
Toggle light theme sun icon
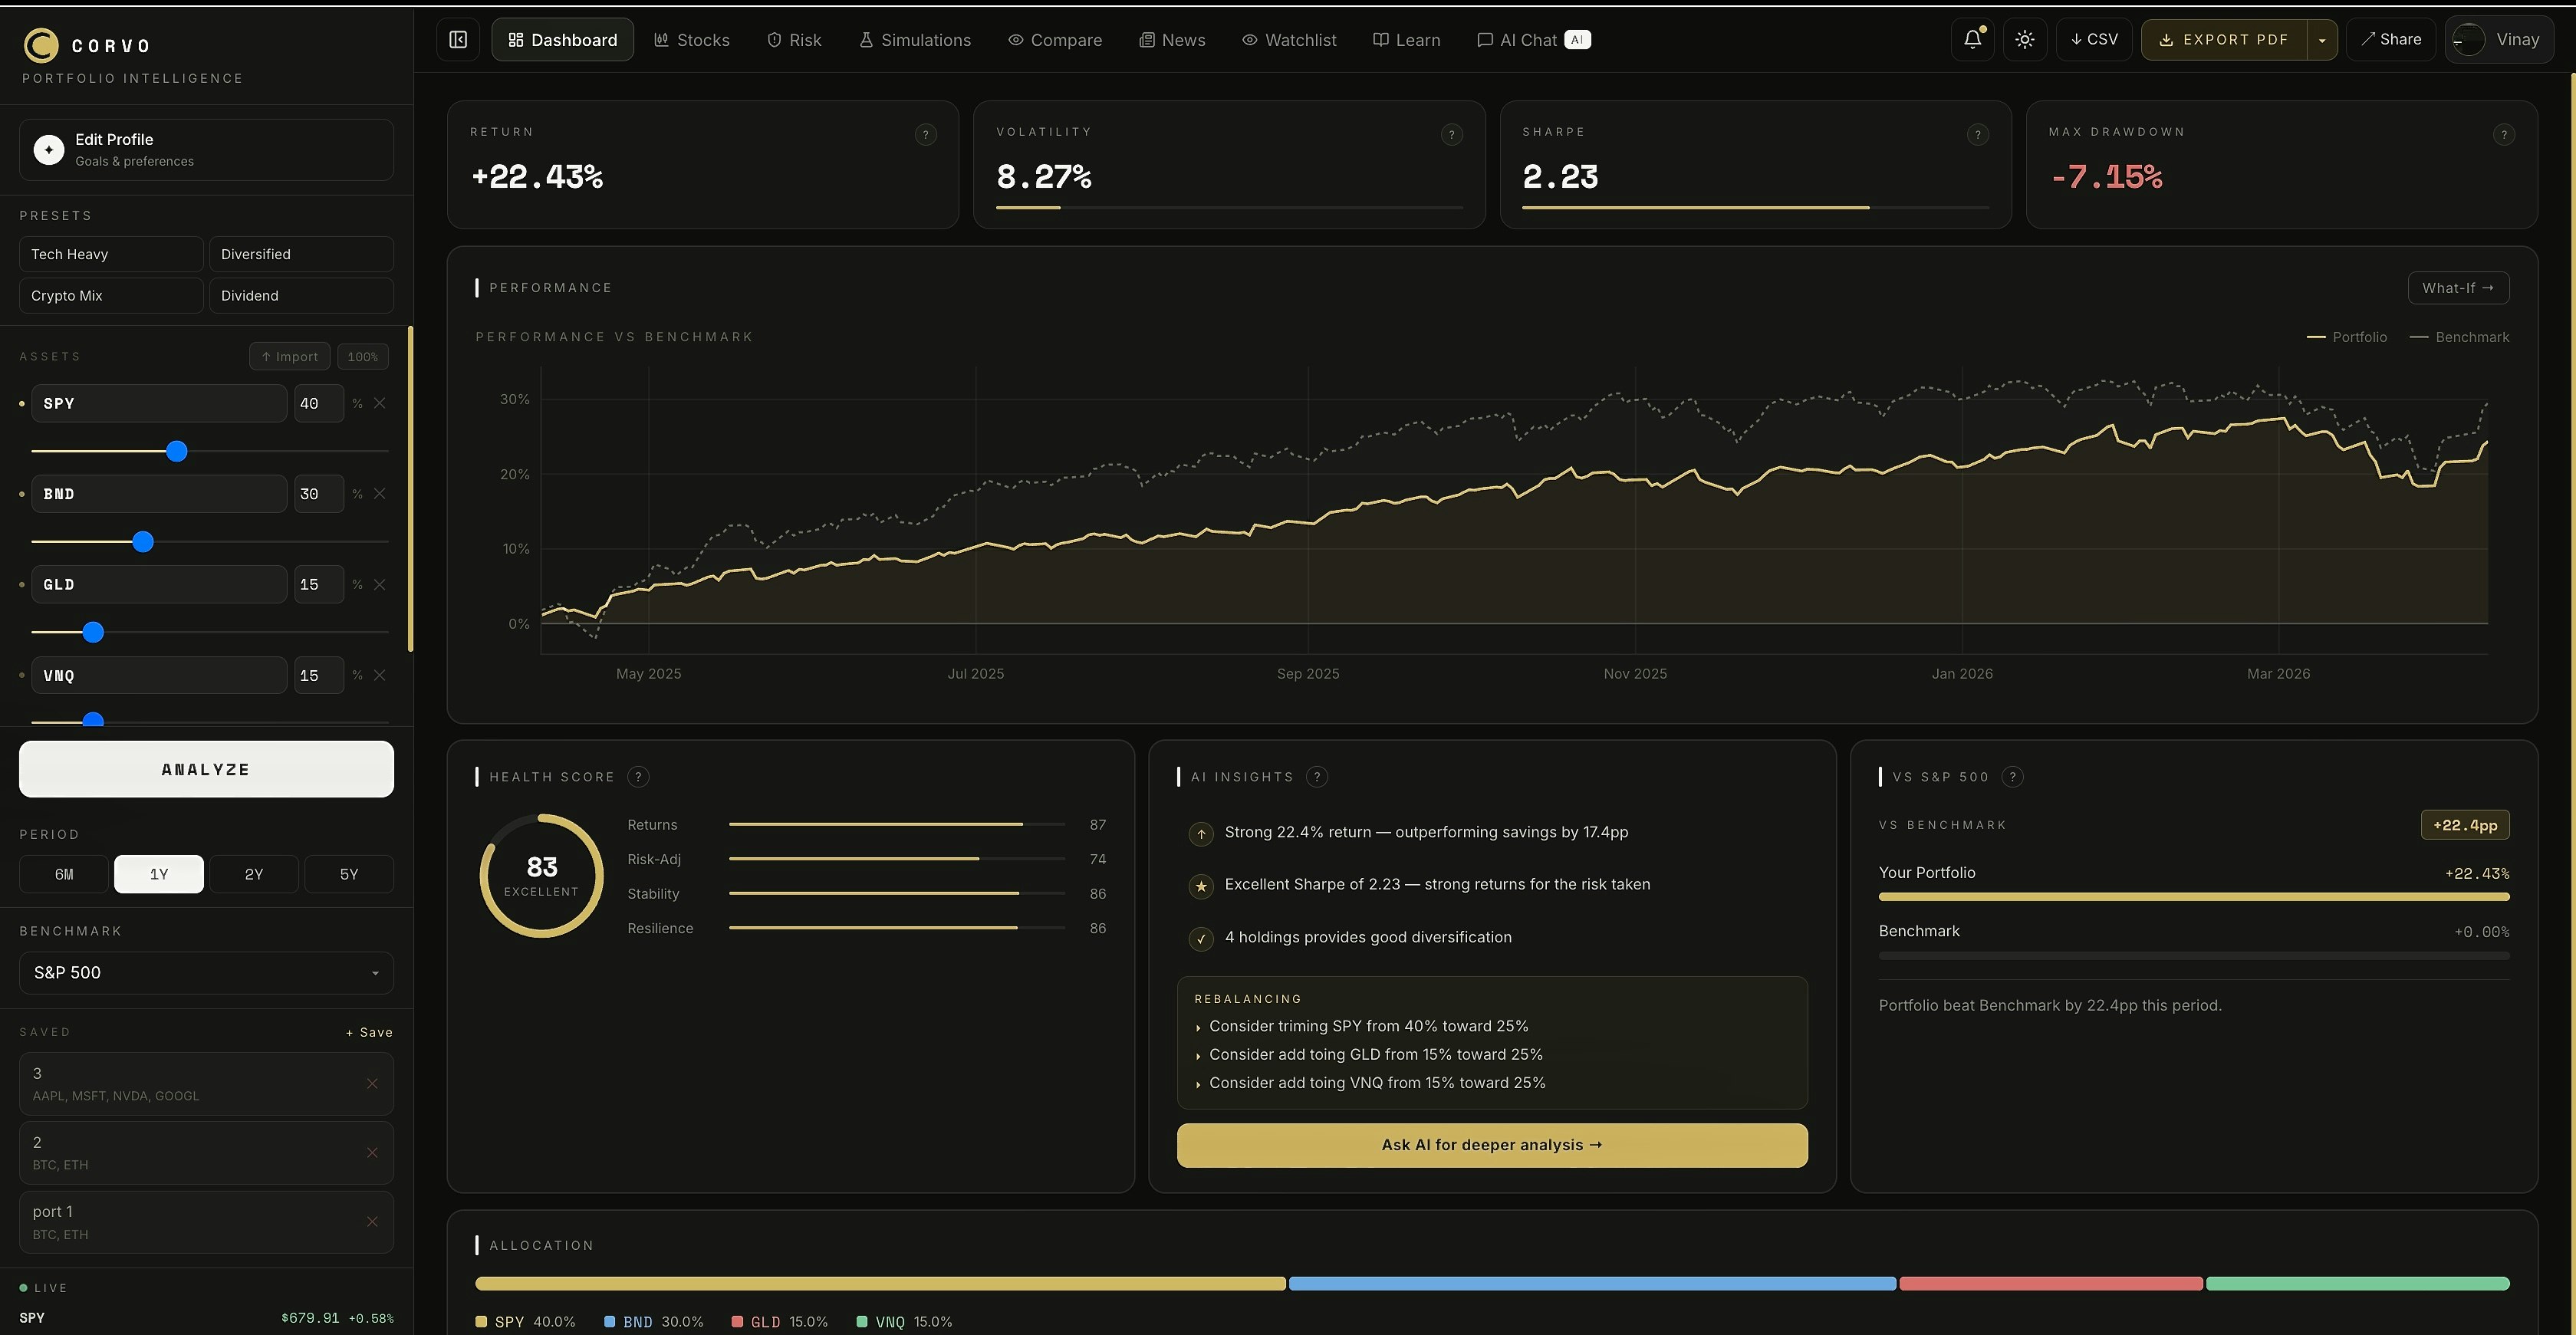2024,40
